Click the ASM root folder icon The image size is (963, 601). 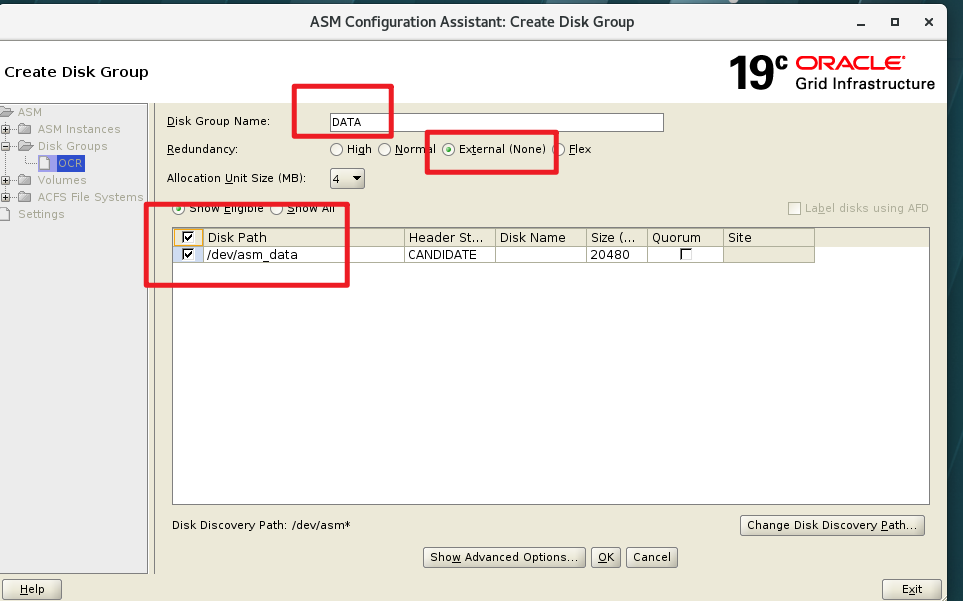(x=7, y=112)
